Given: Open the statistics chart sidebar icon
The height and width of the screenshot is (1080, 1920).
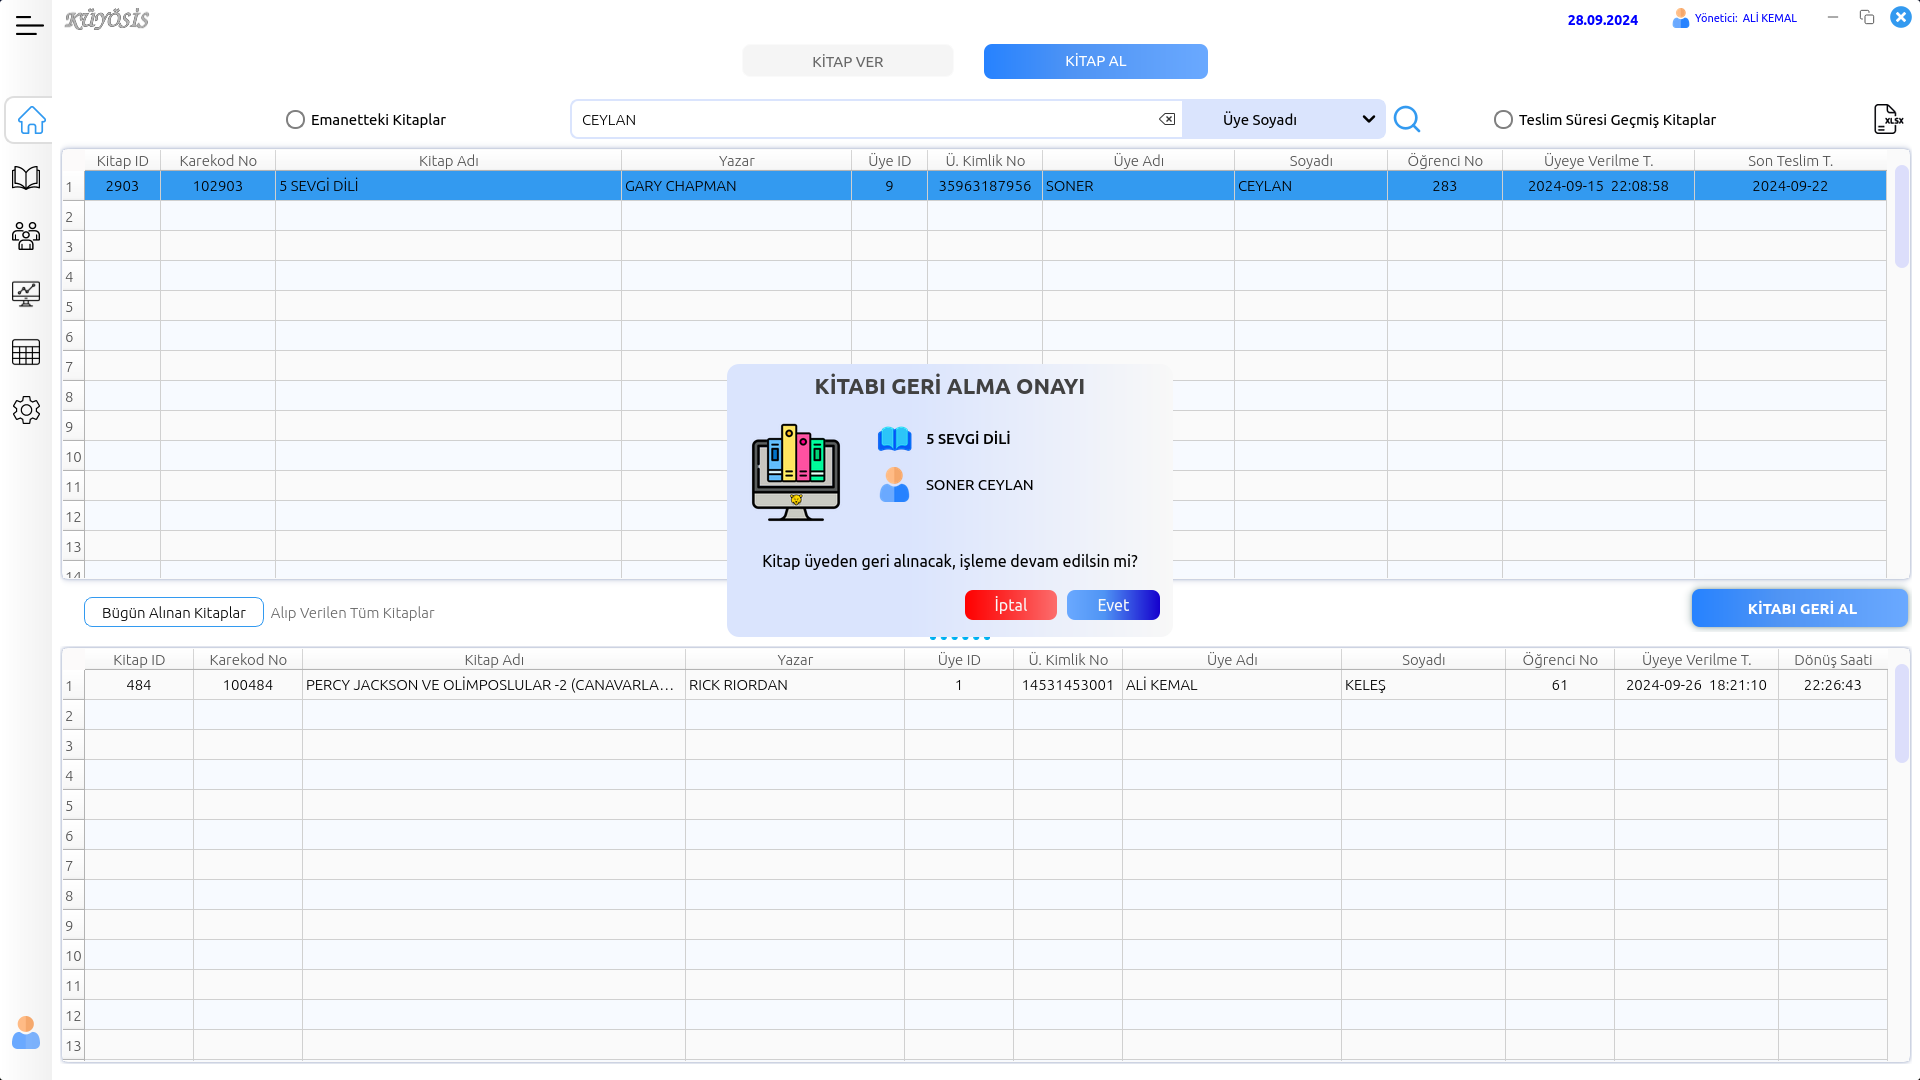Looking at the screenshot, I should click(27, 294).
